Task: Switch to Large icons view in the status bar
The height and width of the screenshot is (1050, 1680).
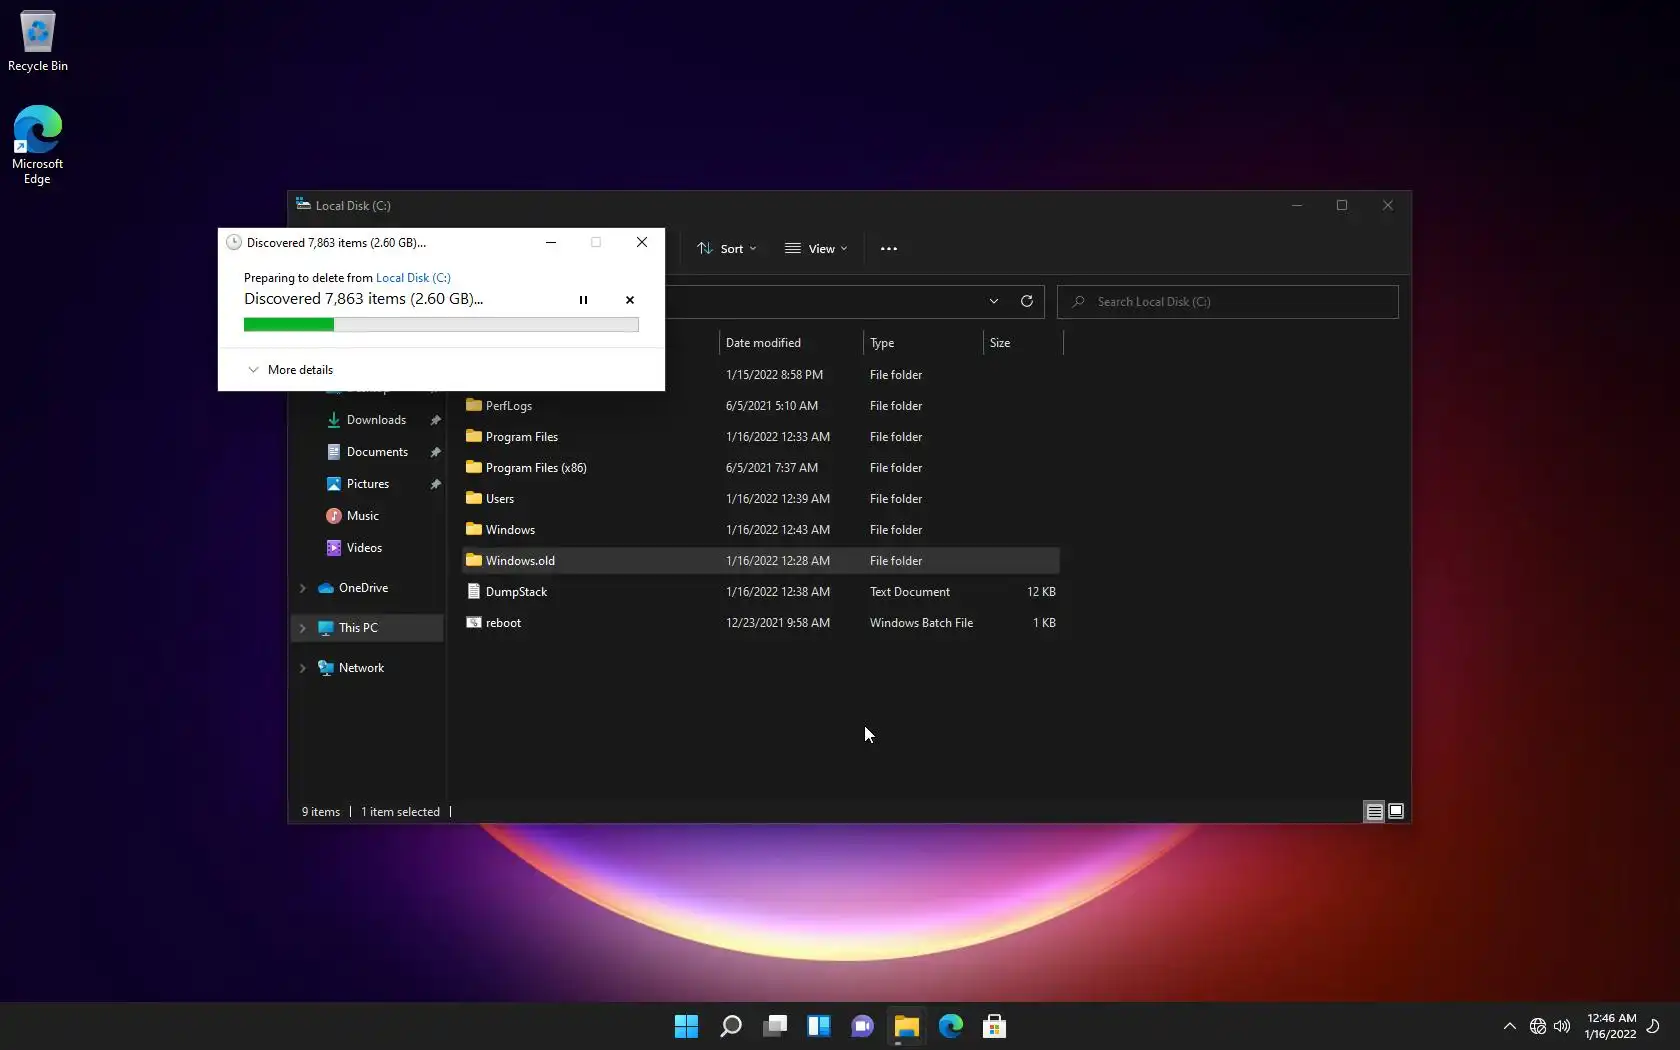Action: [1396, 812]
